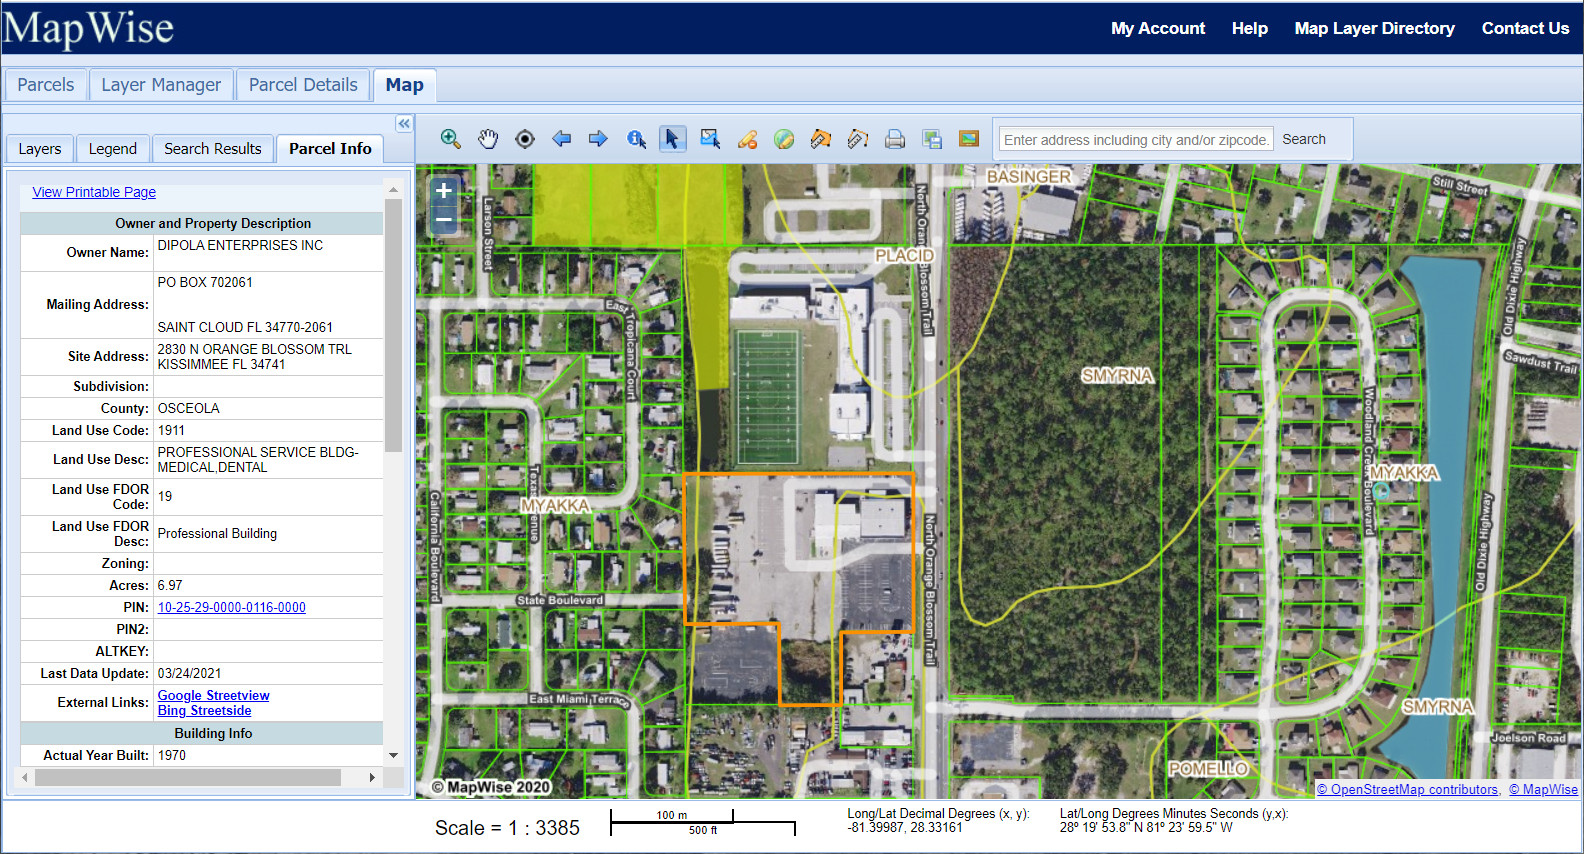Image resolution: width=1584 pixels, height=854 pixels.
Task: Click the save map image icon
Action: (932, 139)
